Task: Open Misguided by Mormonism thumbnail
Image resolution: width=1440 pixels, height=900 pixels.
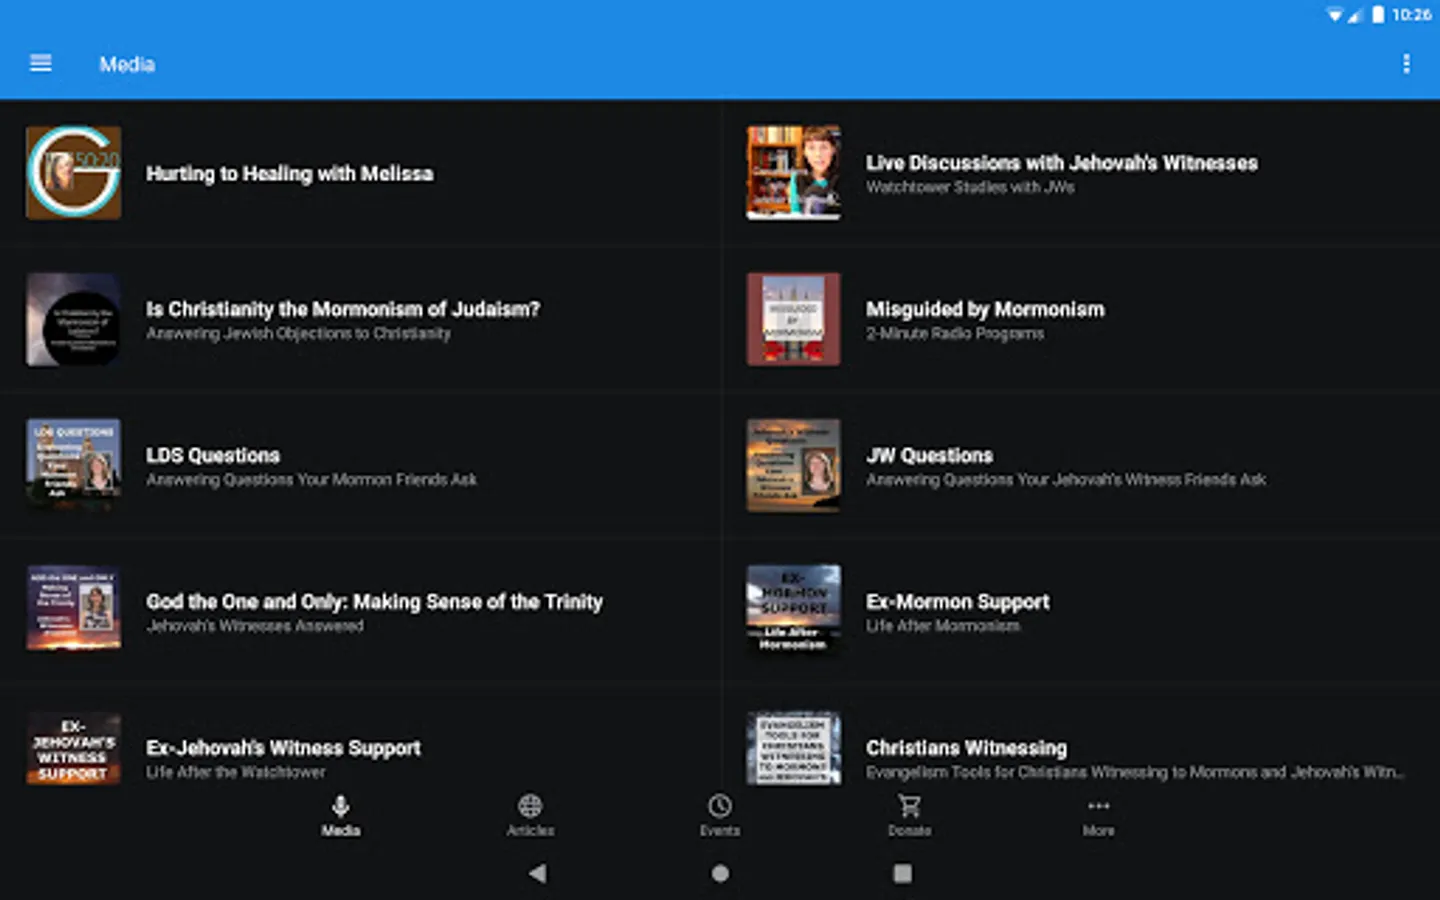Action: coord(794,320)
